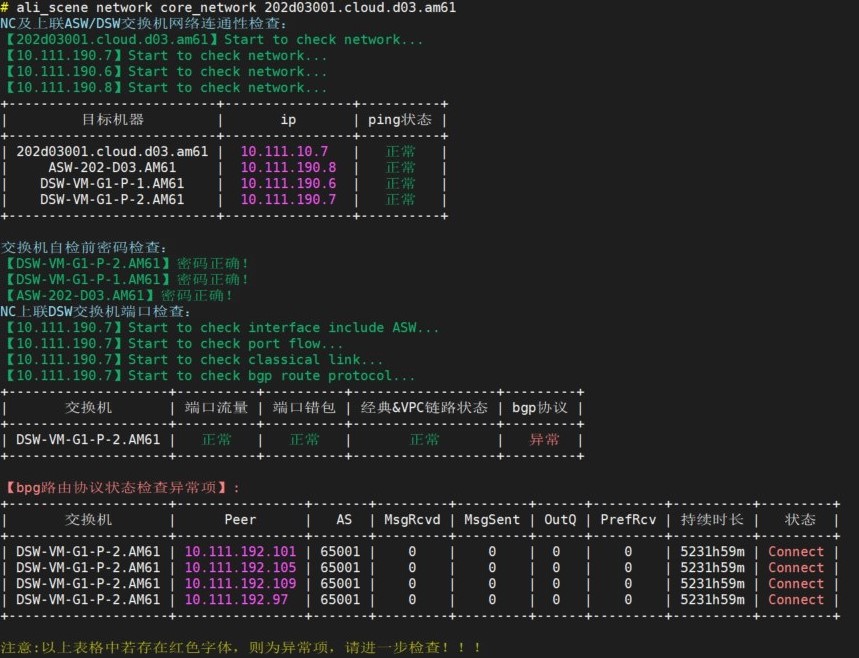The image size is (859, 658).
Task: Select the IP '10.111.190.7' in the ping table
Action: pos(289,199)
